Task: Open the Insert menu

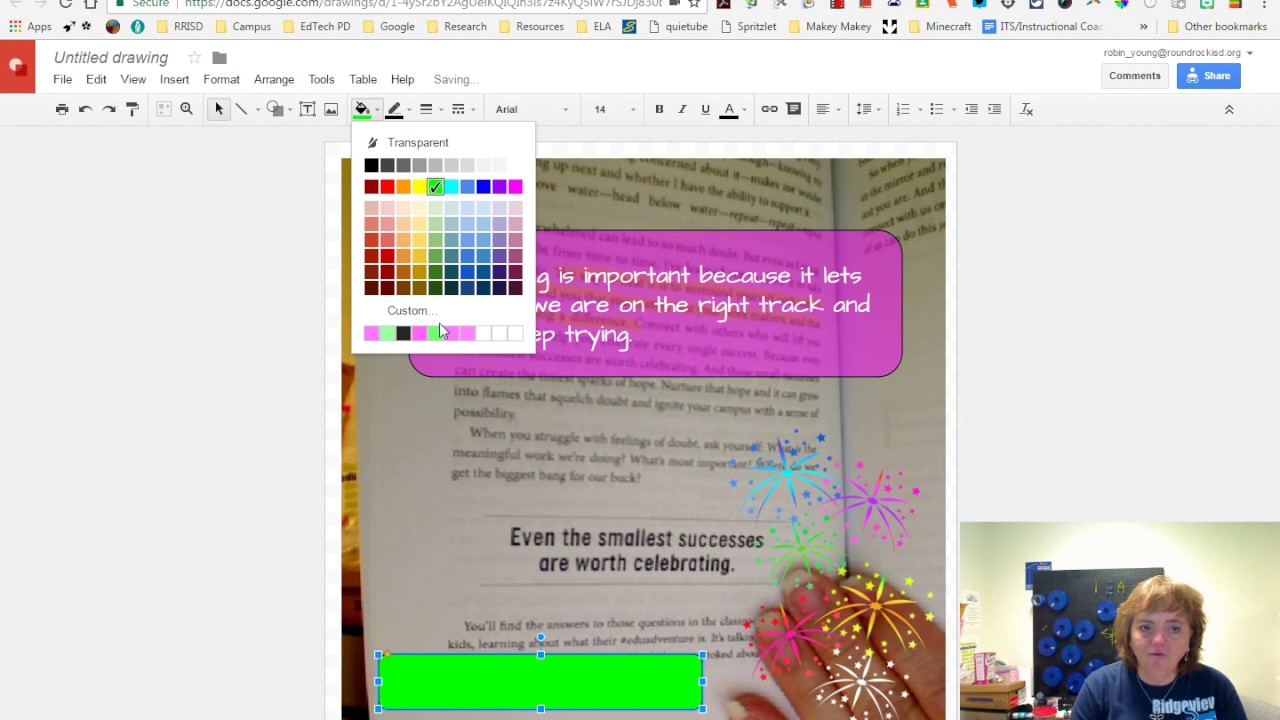Action: pos(174,79)
